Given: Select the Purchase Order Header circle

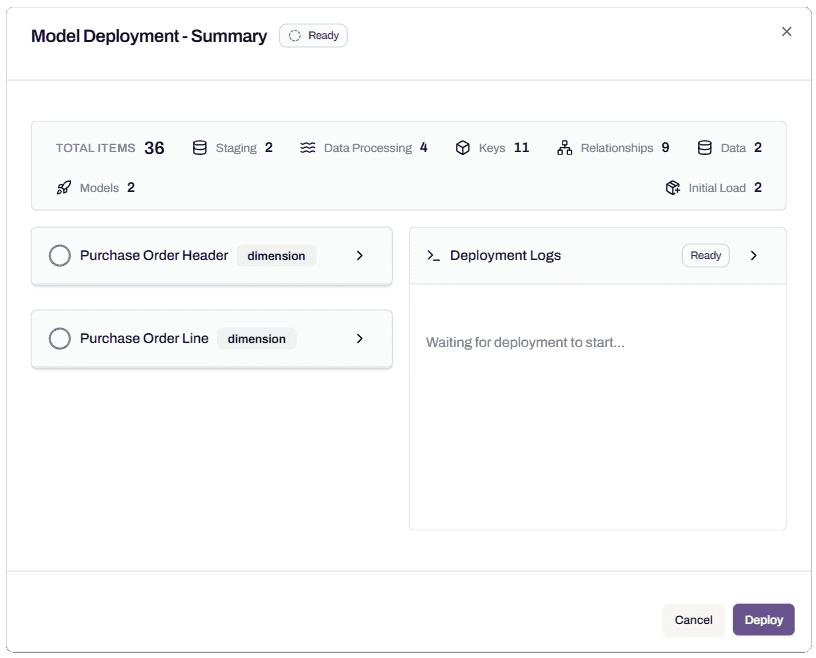Looking at the screenshot, I should (x=60, y=256).
